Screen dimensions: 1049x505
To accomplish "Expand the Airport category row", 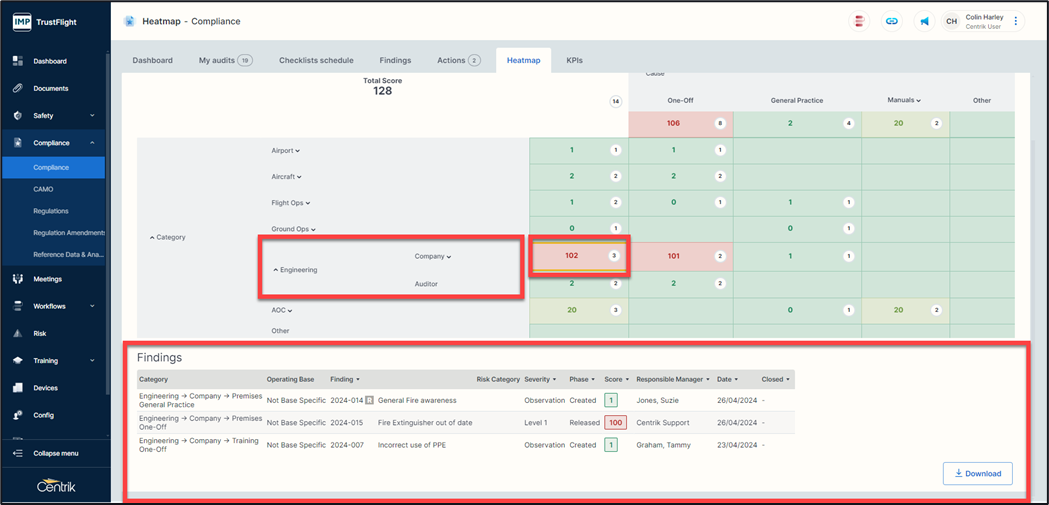I will (286, 151).
